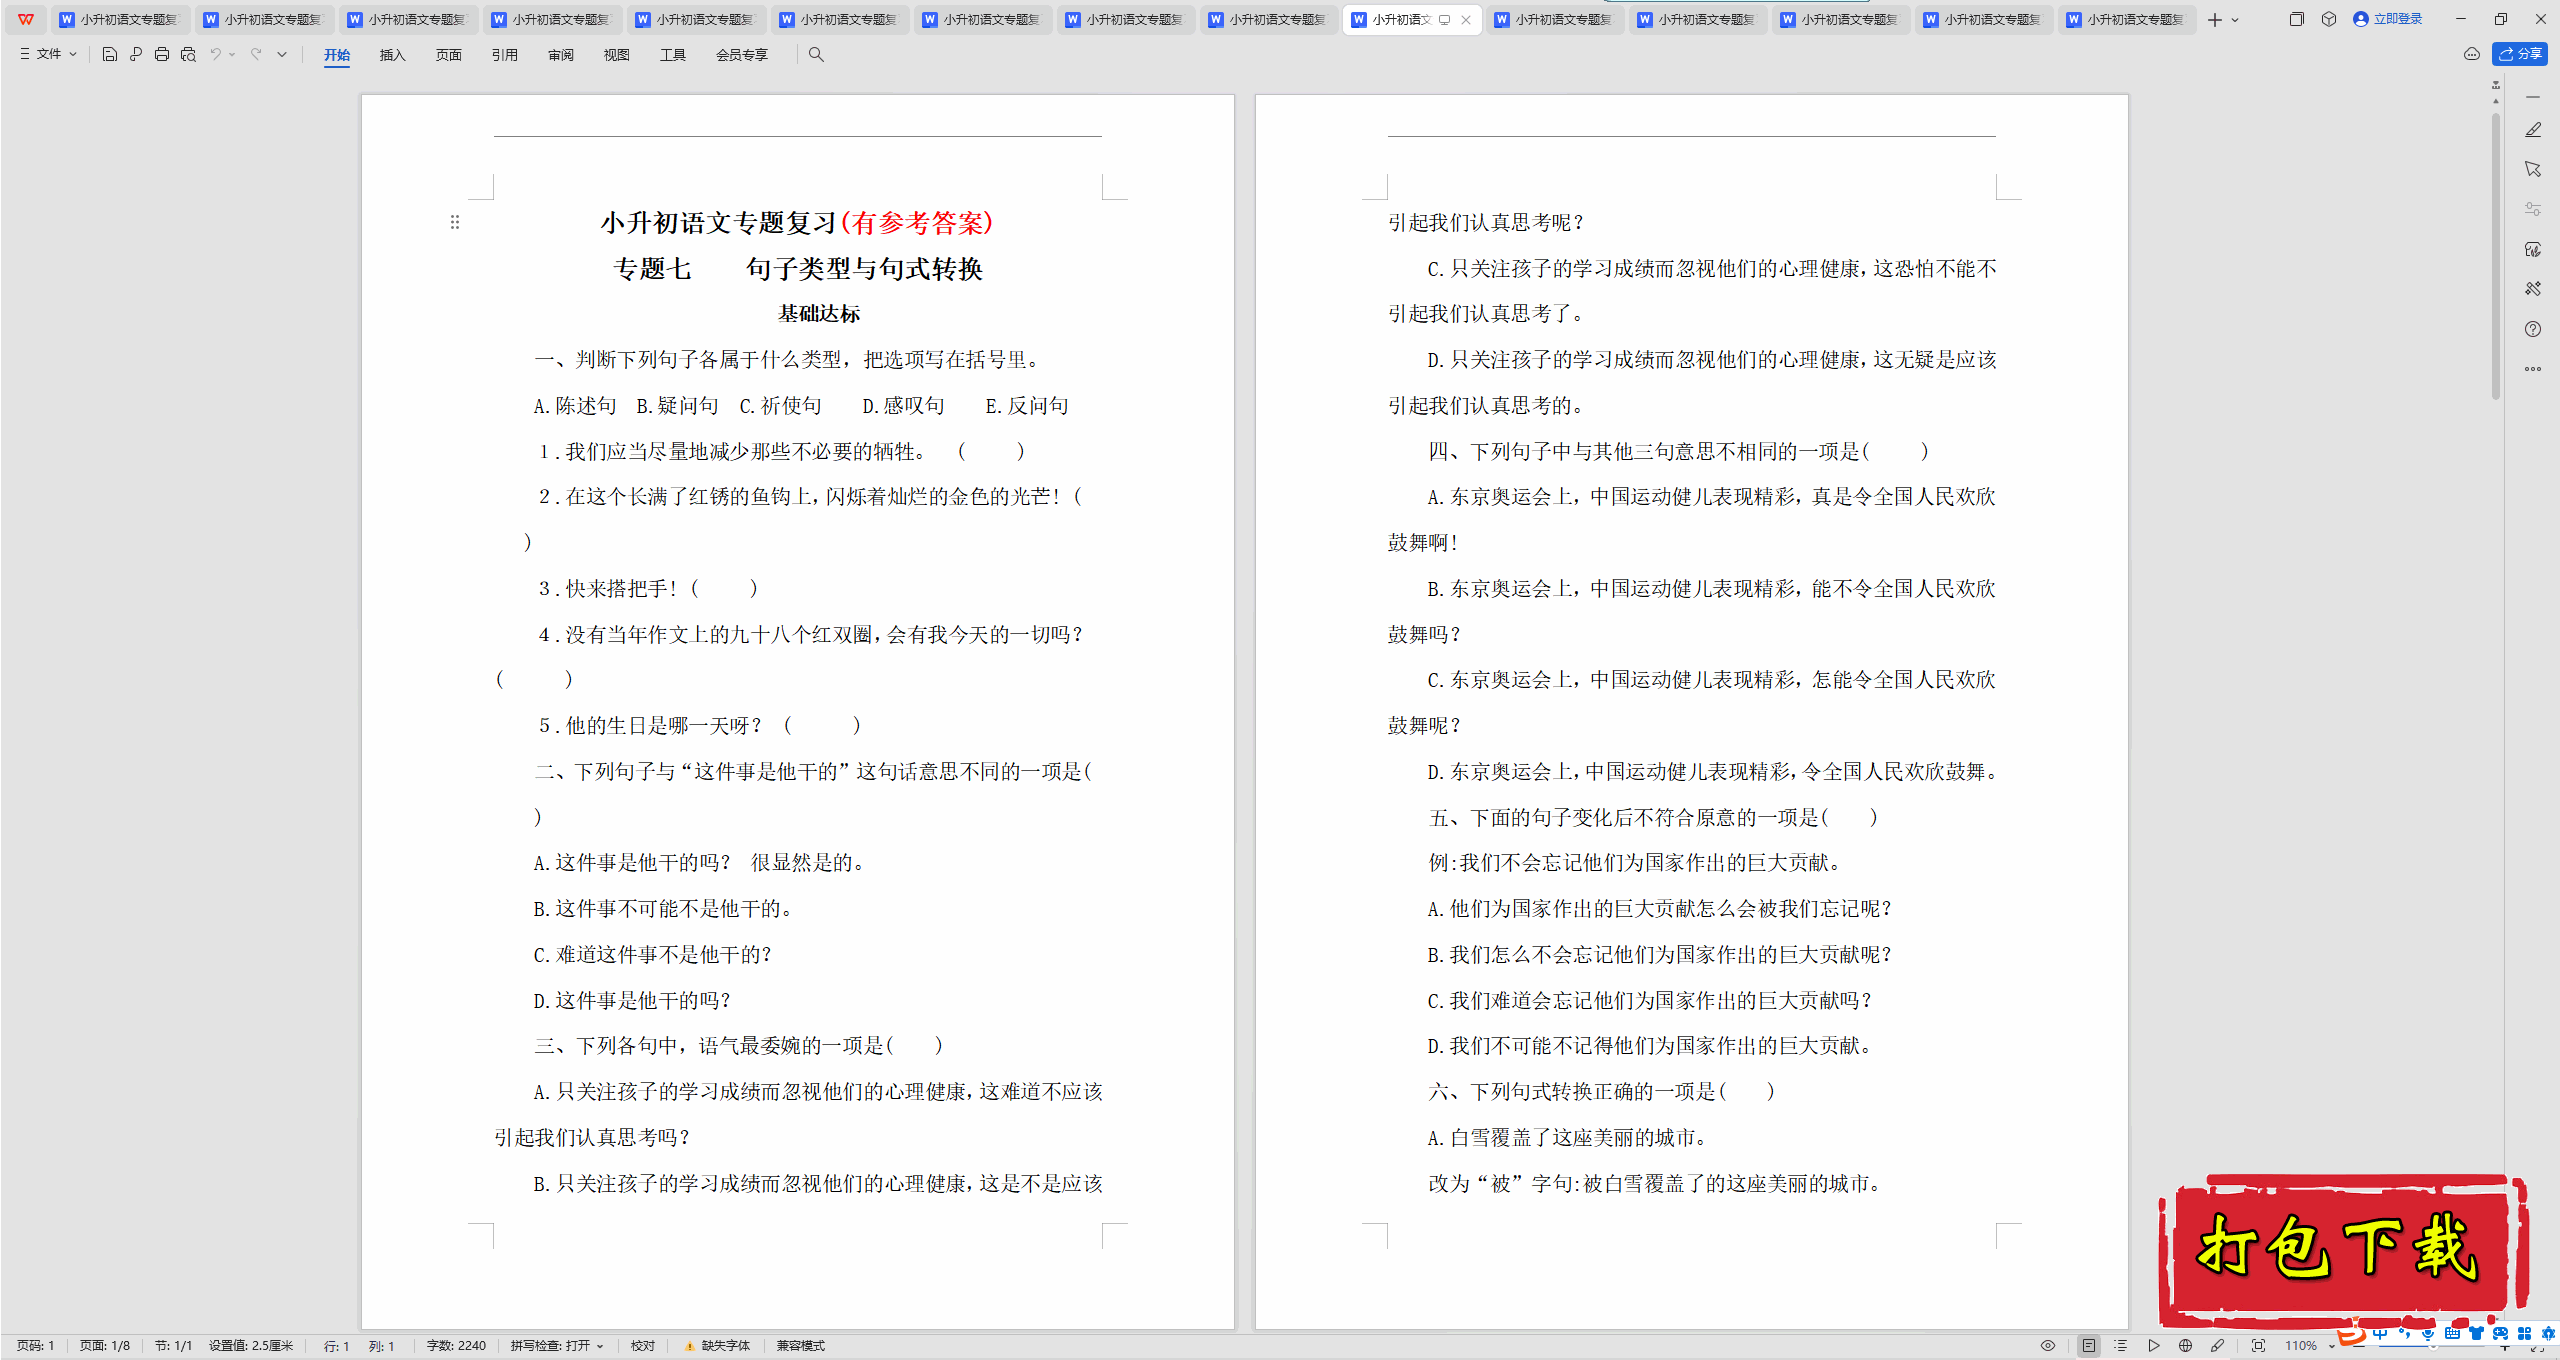Close the active document tab with X
The width and height of the screenshot is (2560, 1360).
point(1466,19)
